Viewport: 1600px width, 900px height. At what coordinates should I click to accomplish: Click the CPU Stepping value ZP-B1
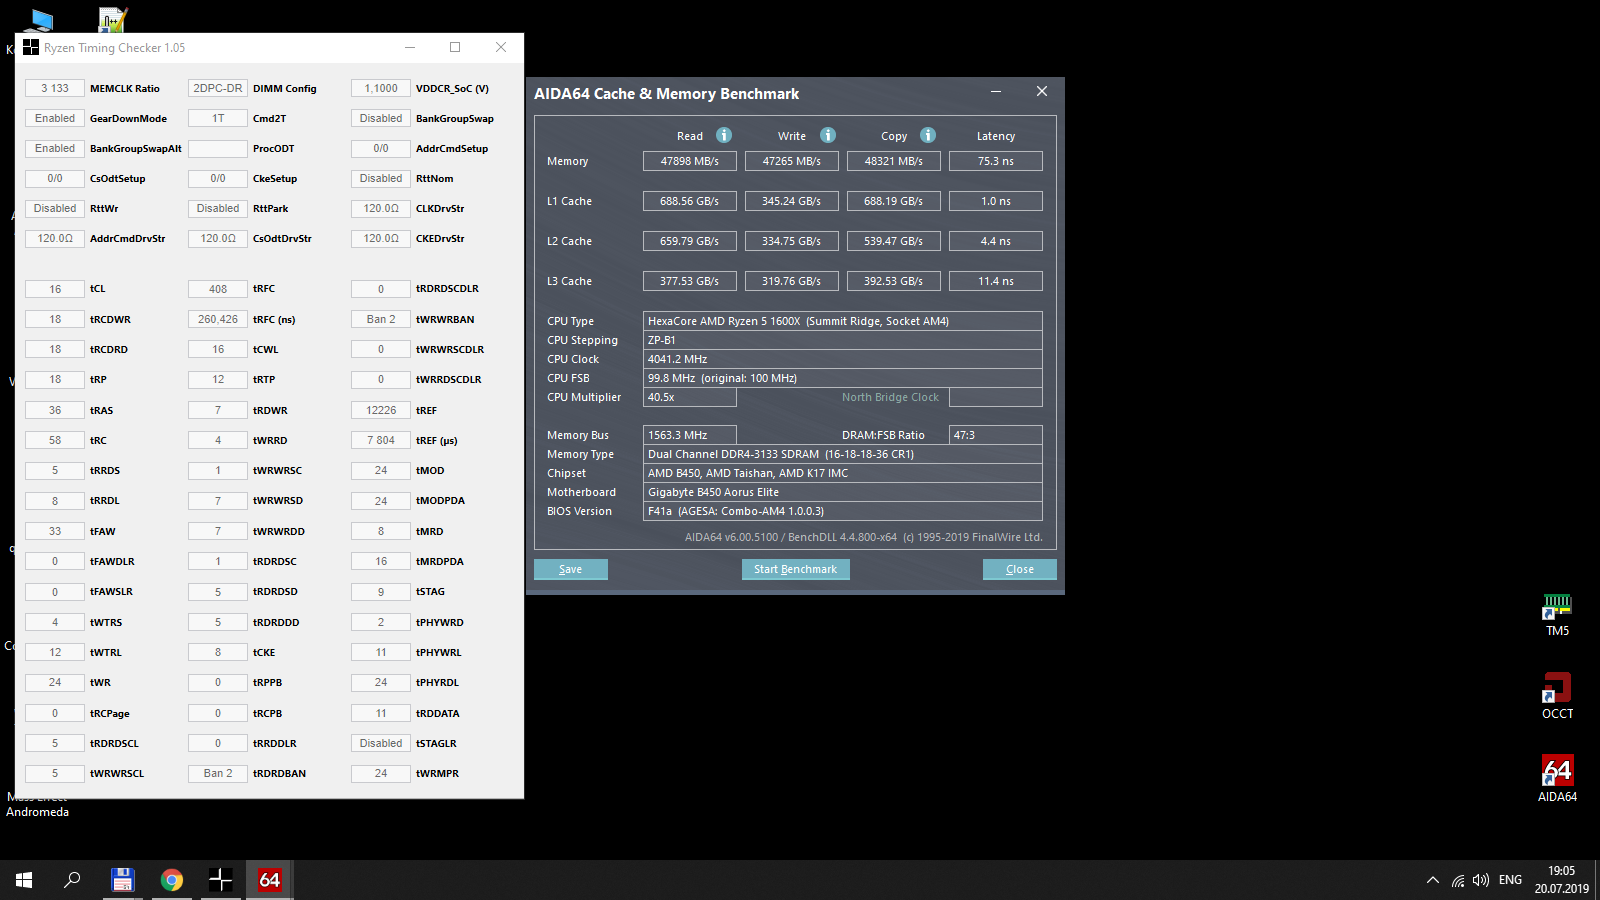point(843,340)
